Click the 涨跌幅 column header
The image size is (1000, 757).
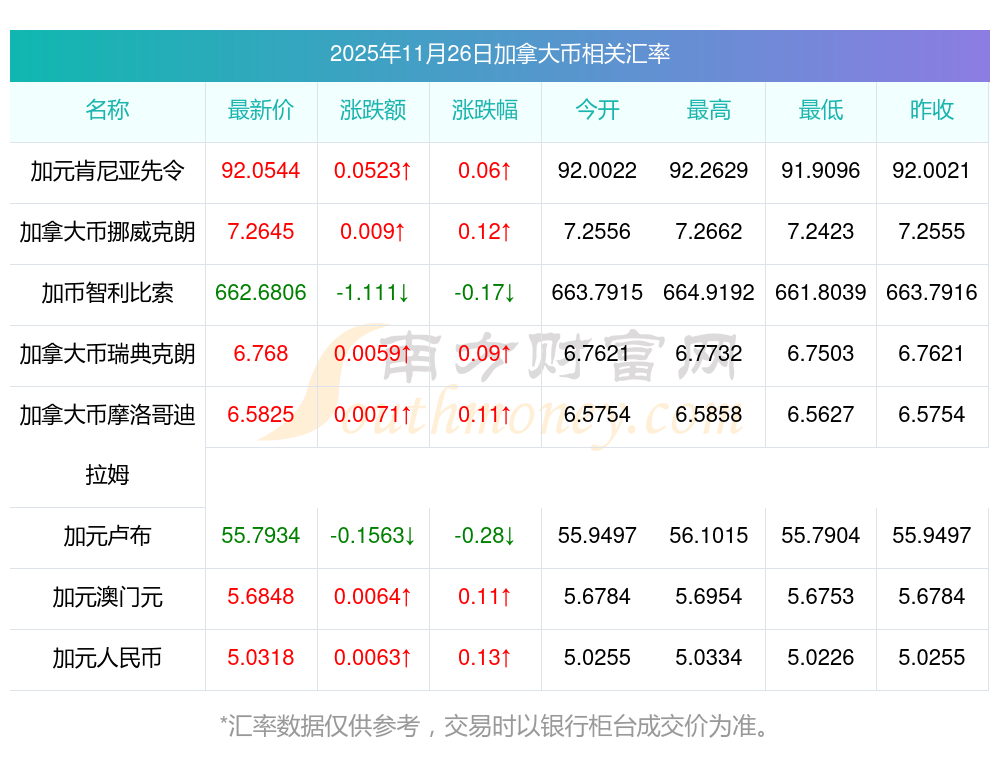485,111
